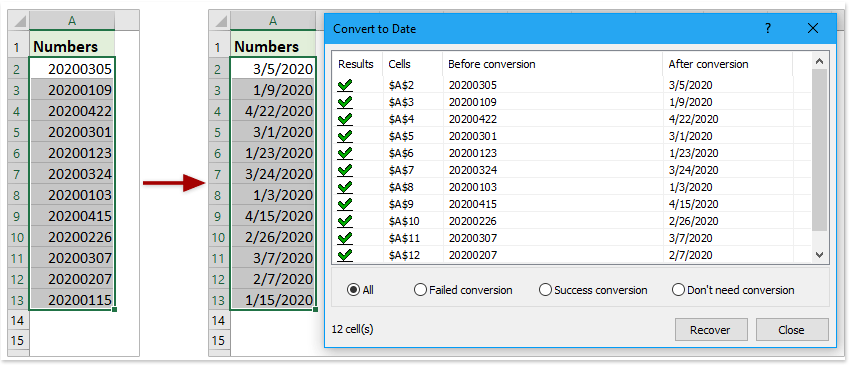The width and height of the screenshot is (850, 367).
Task: Select the Failed conversion radio button
Action: click(420, 290)
